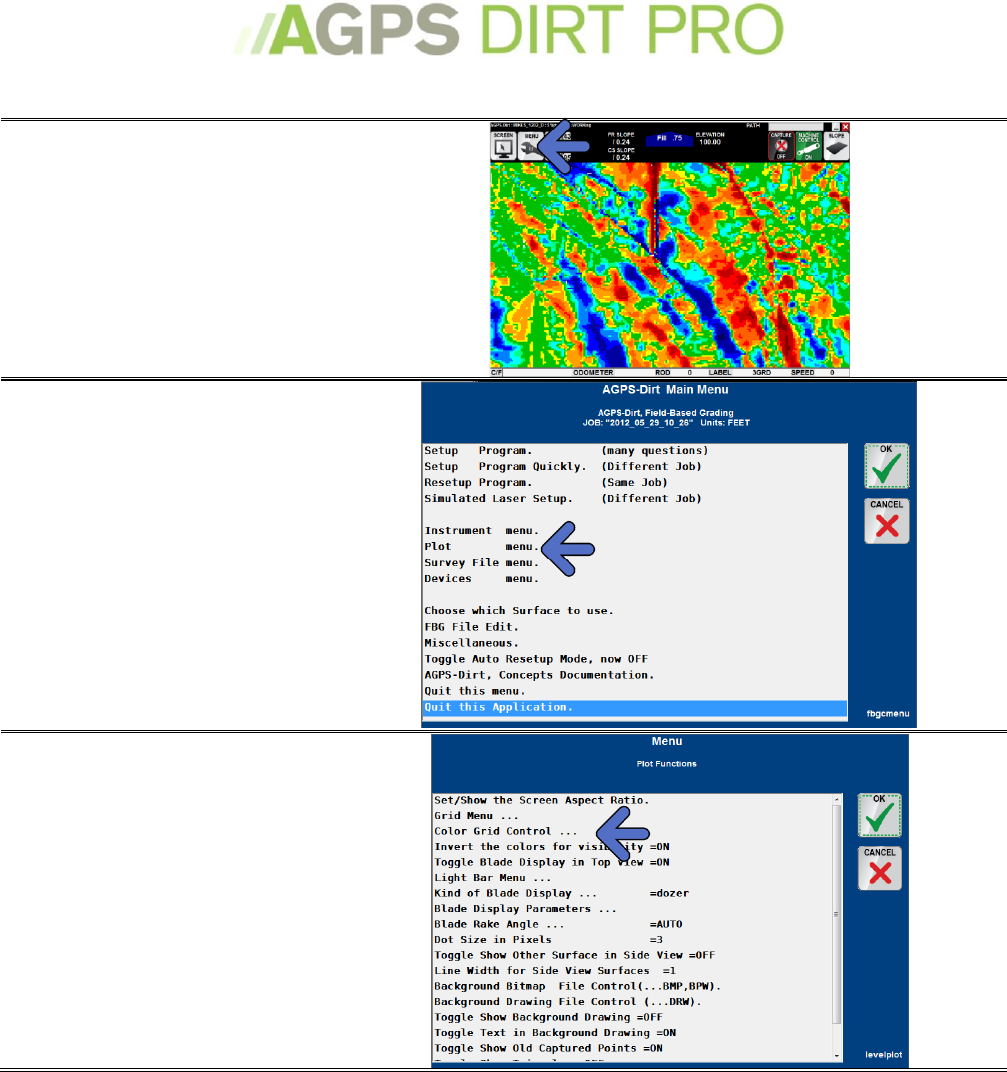Close the AGPS-Dirt map window
Image resolution: width=1007 pixels, height=1072 pixels.
click(x=845, y=127)
